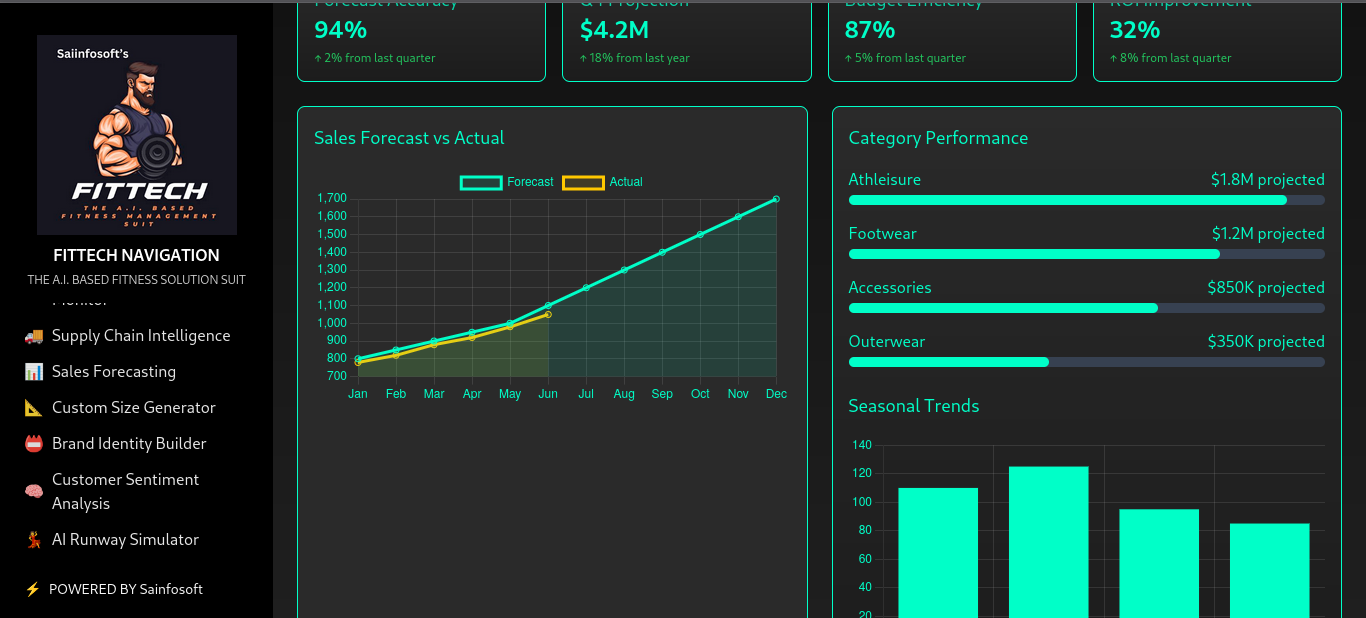
Task: Open the Sales Forecasting page
Action: 114,372
